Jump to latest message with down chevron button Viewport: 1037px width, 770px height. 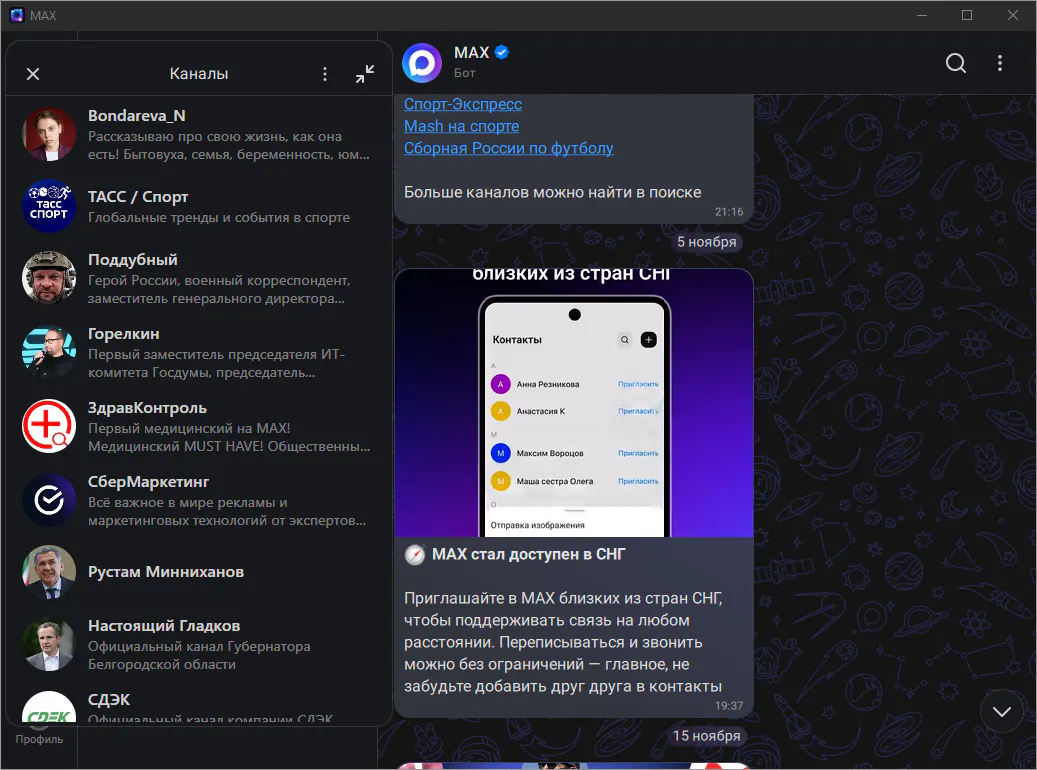1002,711
